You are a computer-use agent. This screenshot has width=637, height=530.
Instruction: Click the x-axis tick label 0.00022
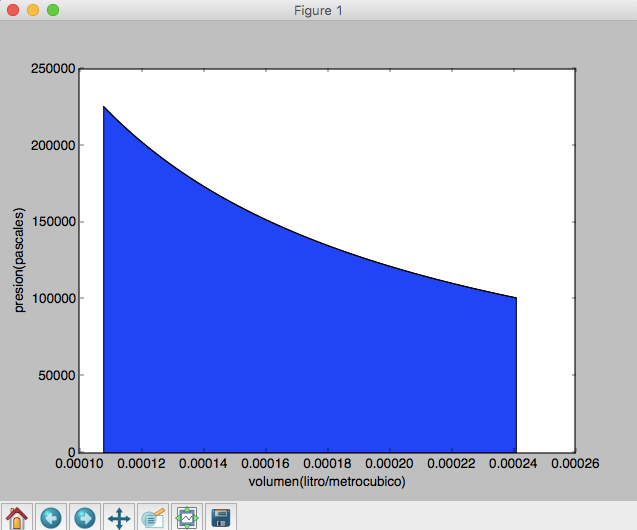(x=451, y=463)
